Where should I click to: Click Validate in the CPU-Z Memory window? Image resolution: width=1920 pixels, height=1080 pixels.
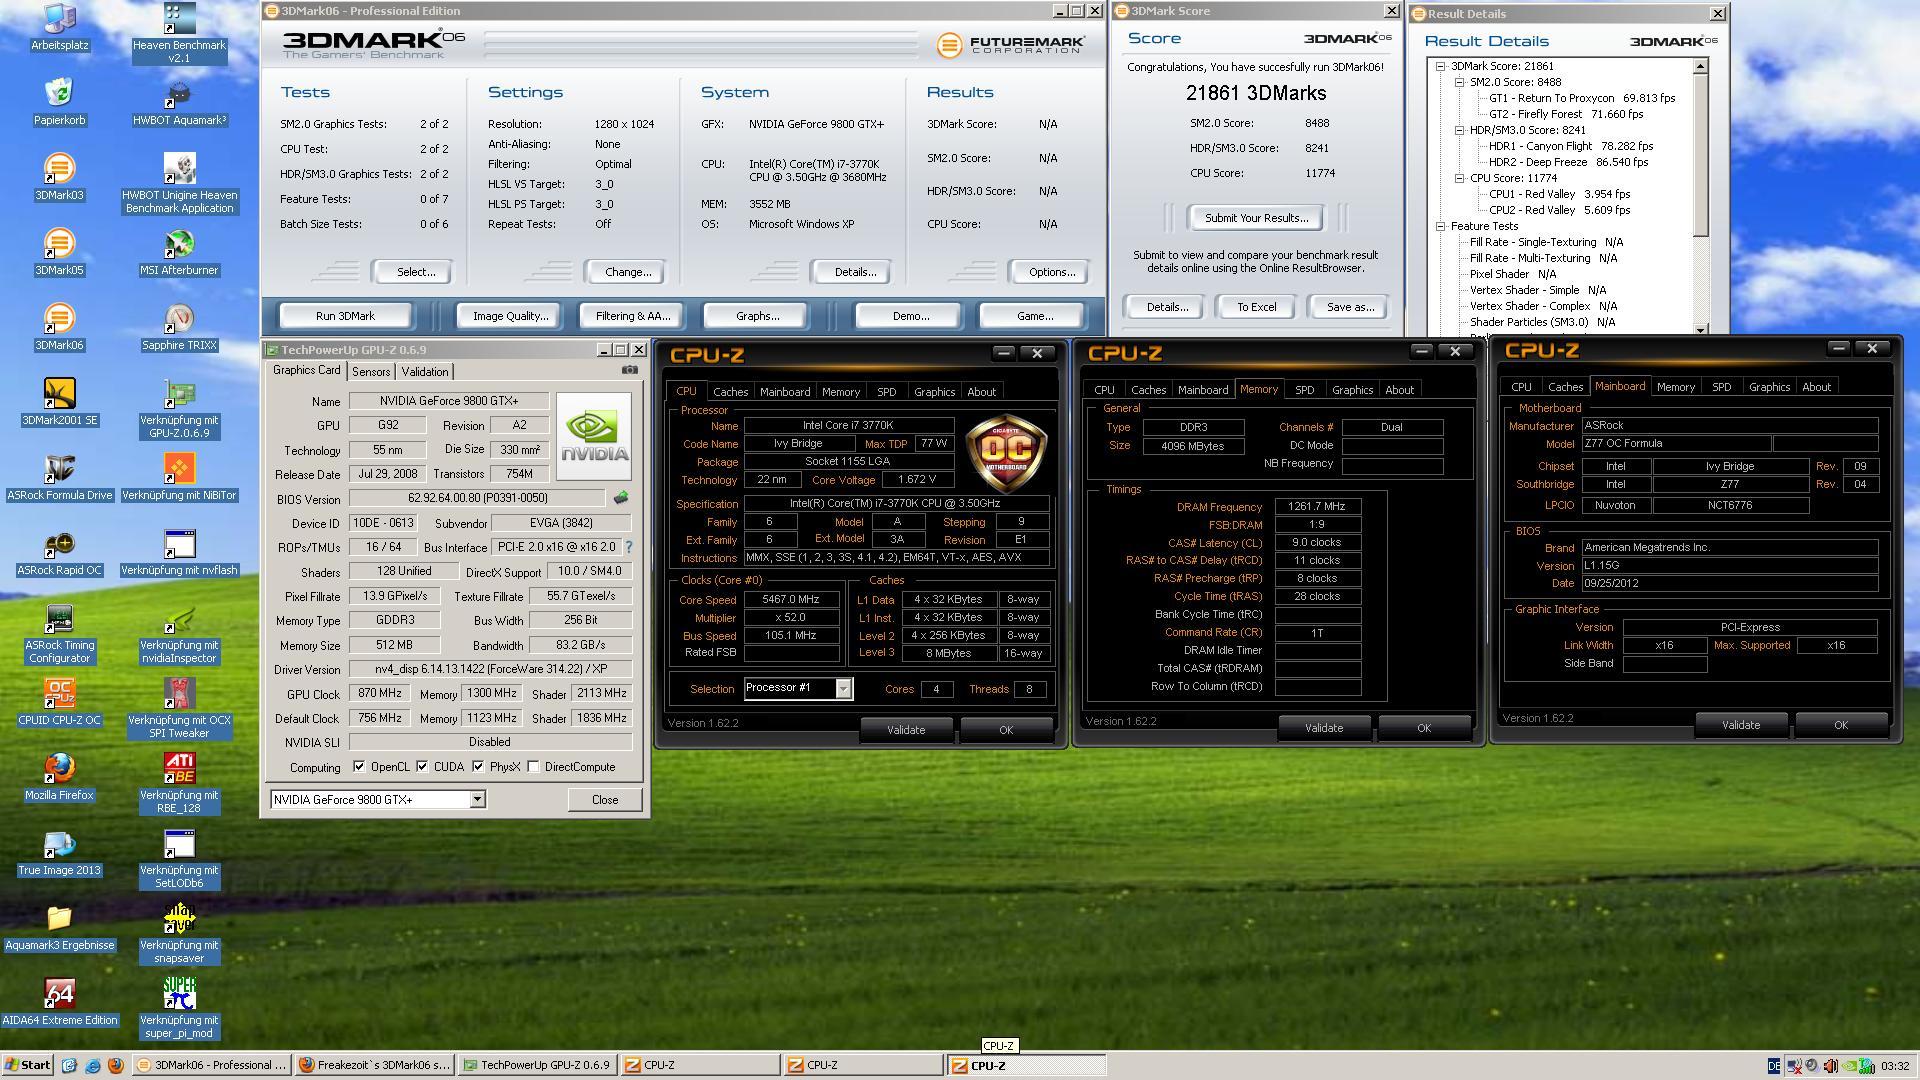point(1324,728)
